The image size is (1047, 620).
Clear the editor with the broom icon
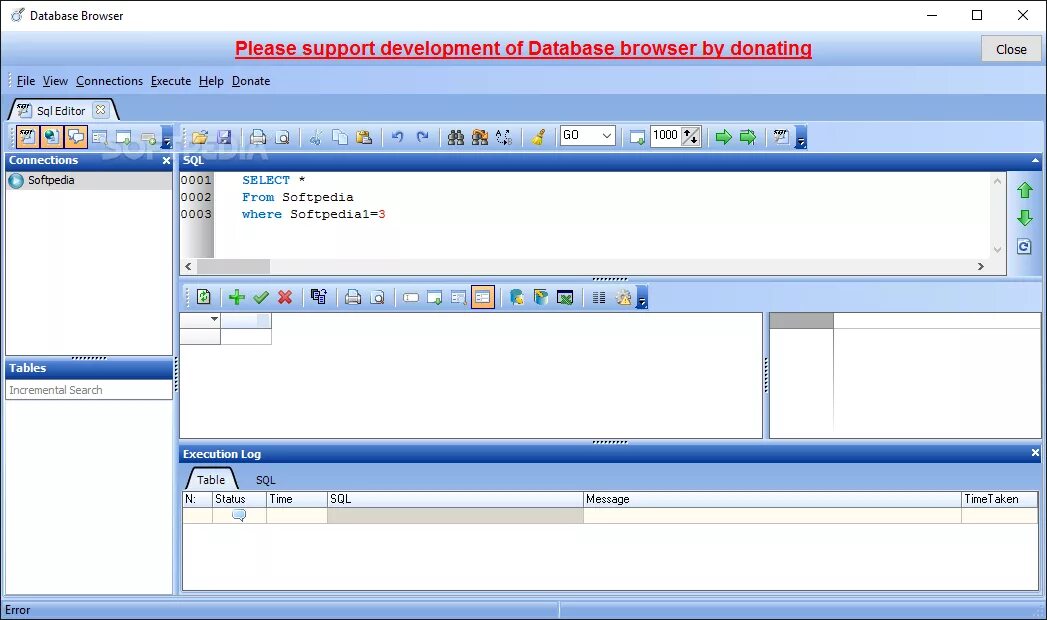[538, 137]
